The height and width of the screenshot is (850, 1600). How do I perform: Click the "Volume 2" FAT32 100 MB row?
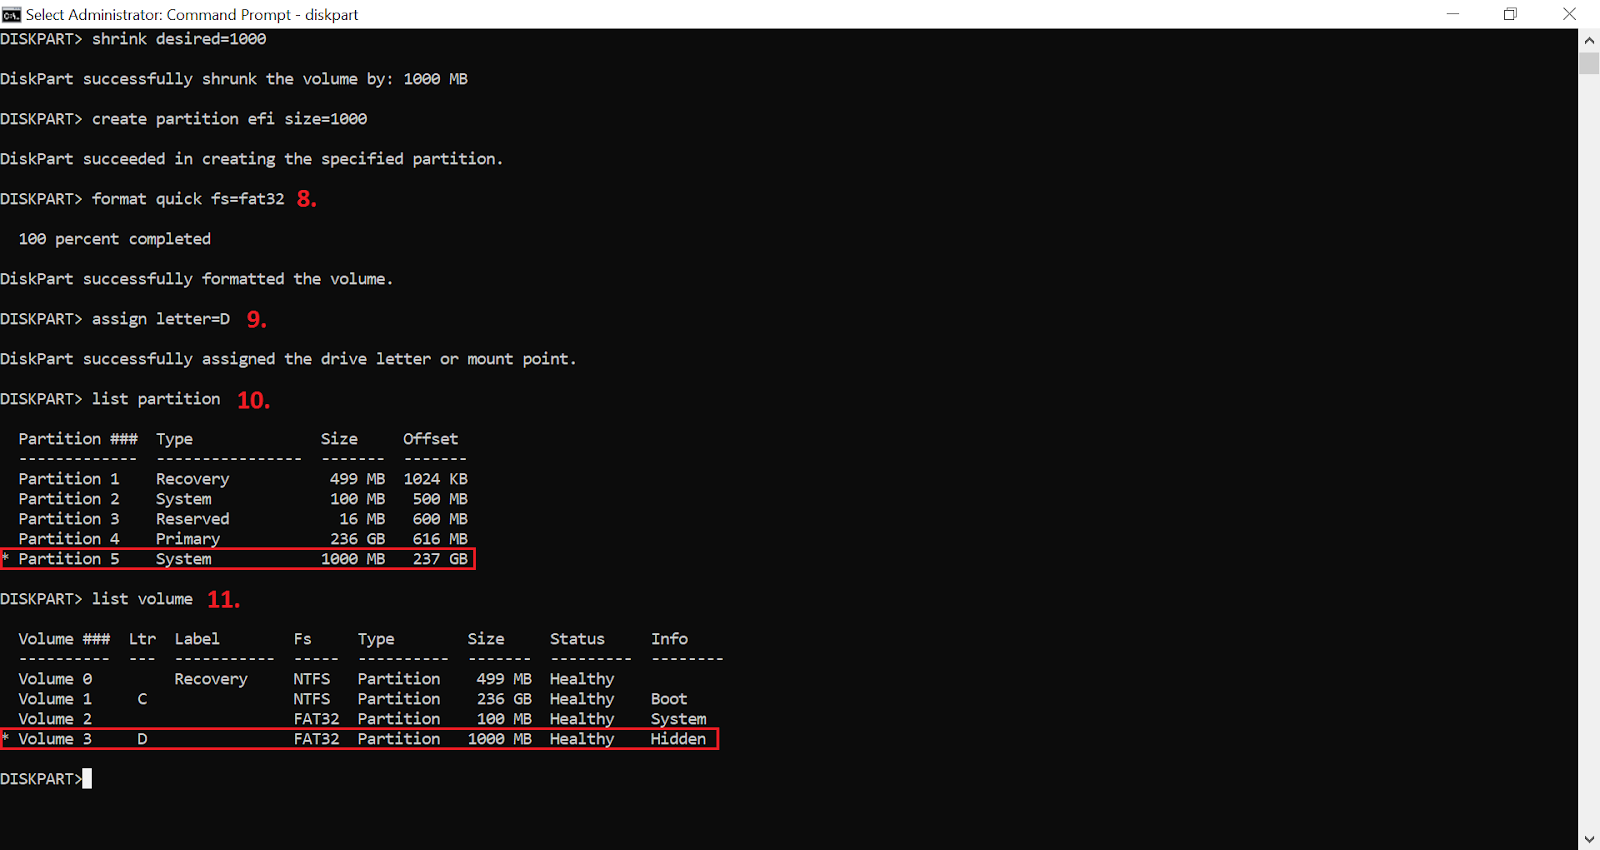[362, 719]
